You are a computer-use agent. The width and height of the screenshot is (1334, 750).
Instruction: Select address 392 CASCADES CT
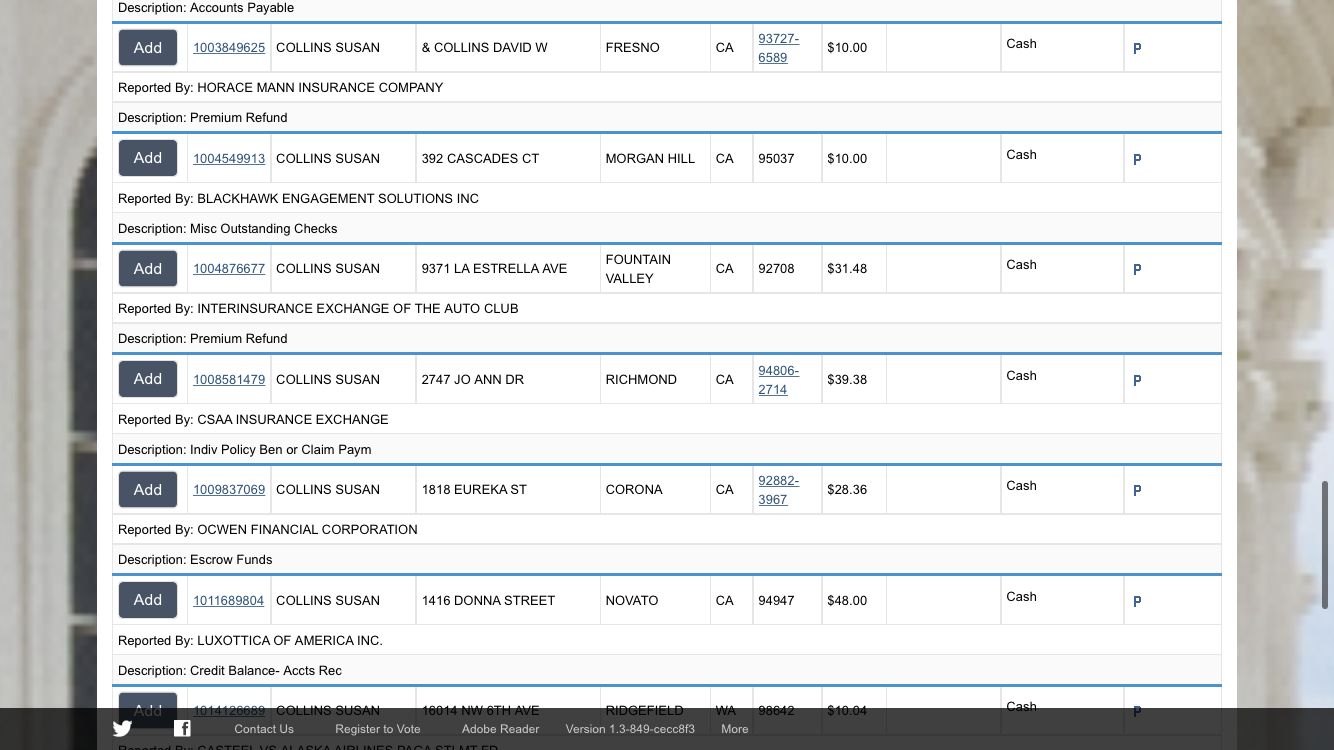click(480, 159)
